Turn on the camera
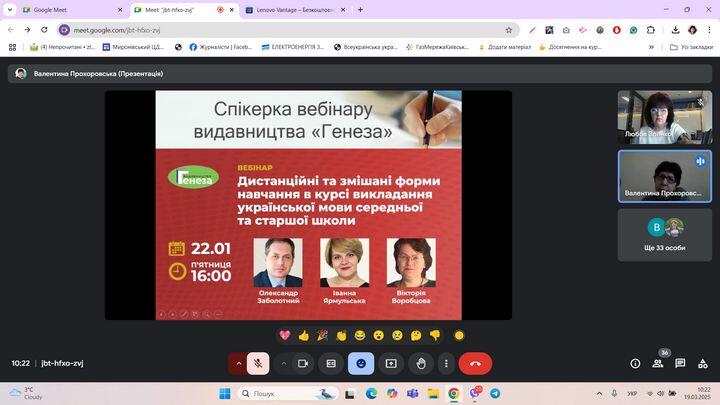This screenshot has height=405, width=720. coord(303,363)
